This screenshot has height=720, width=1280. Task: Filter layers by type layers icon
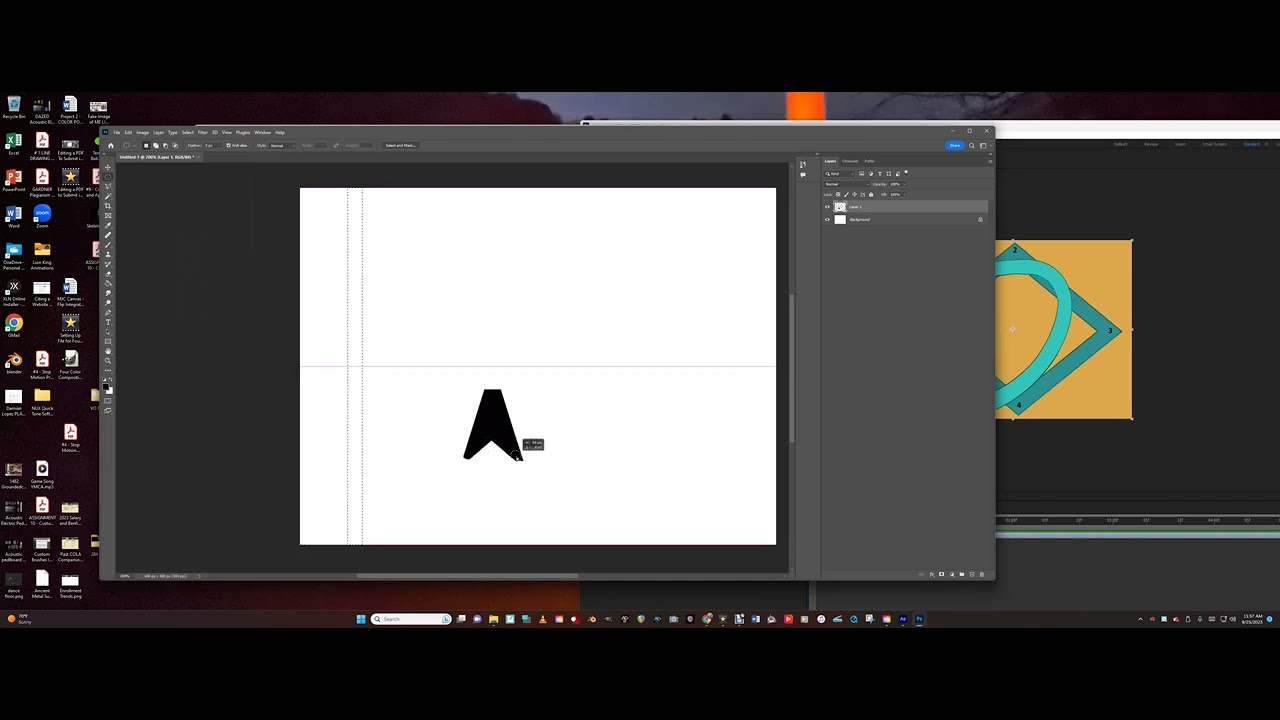coord(880,174)
